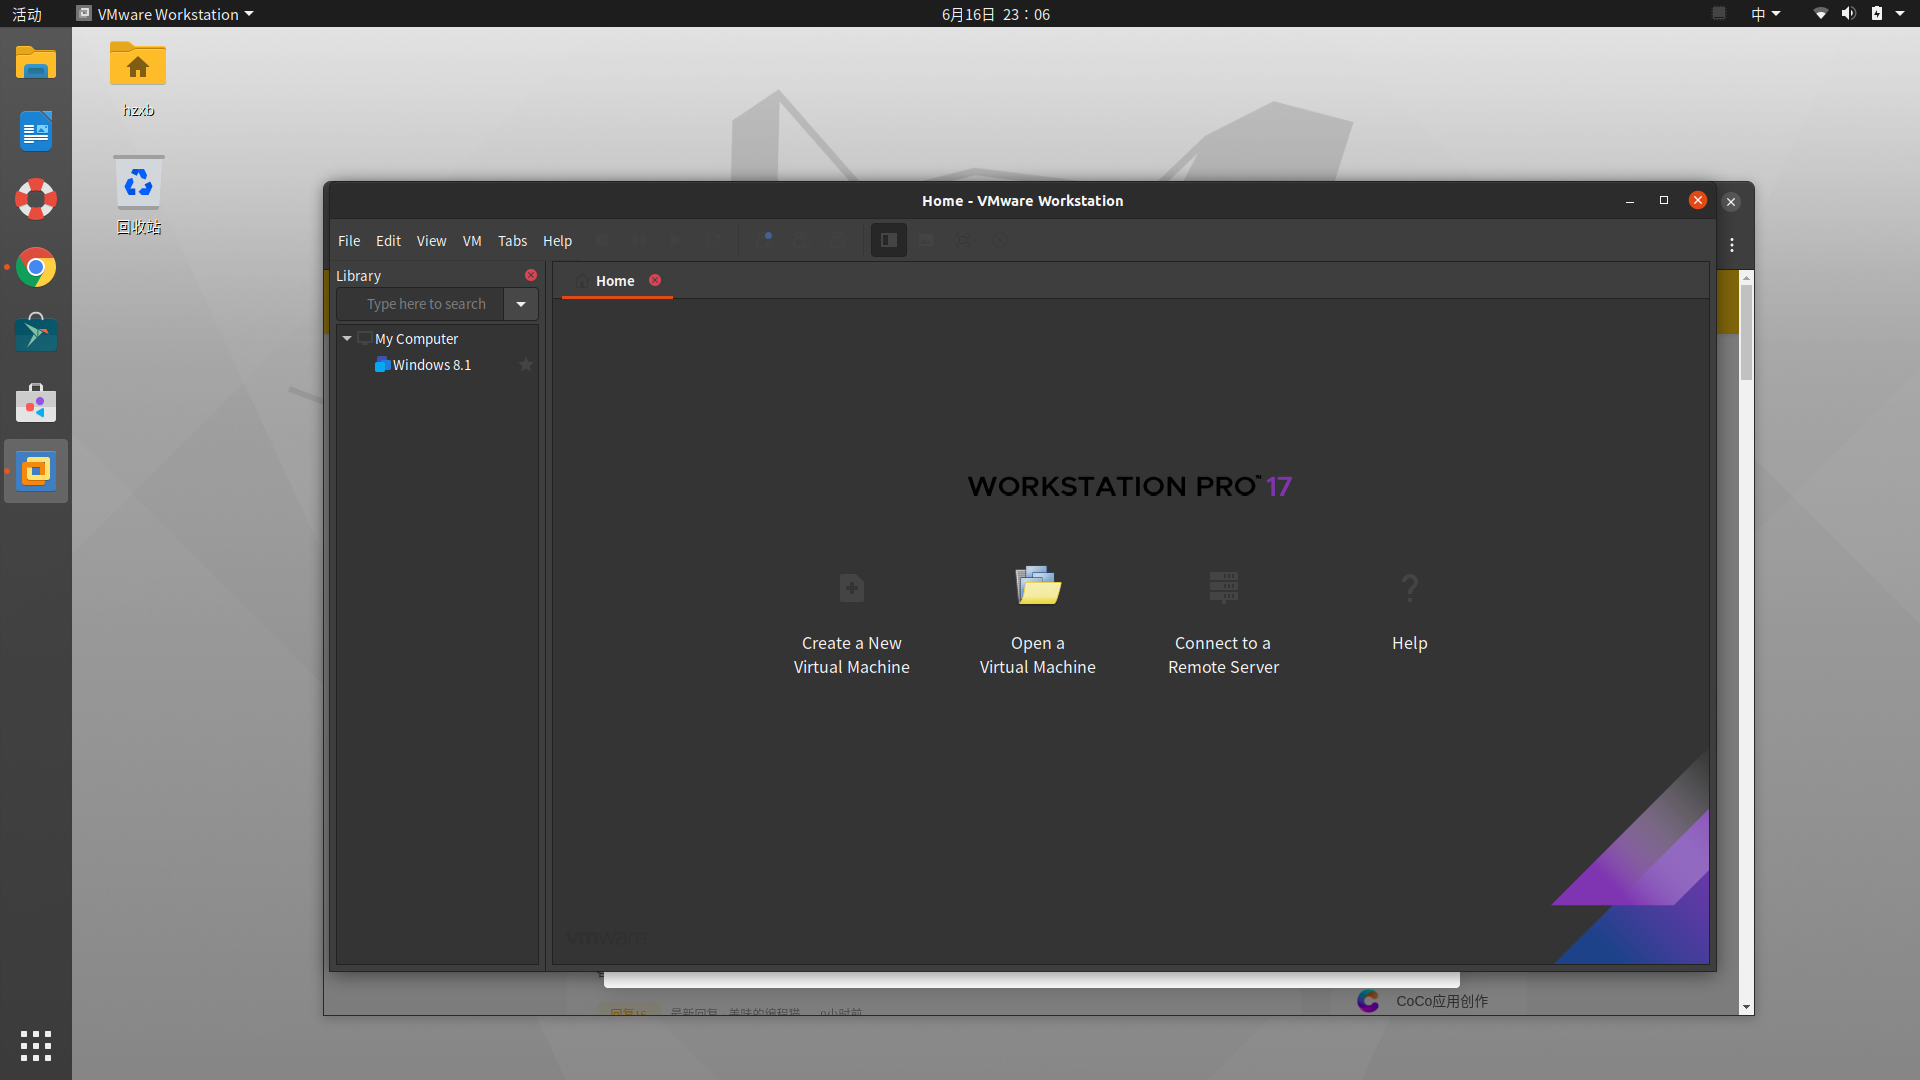1920x1080 pixels.
Task: Collapse the My Computer tree node
Action: tap(347, 339)
